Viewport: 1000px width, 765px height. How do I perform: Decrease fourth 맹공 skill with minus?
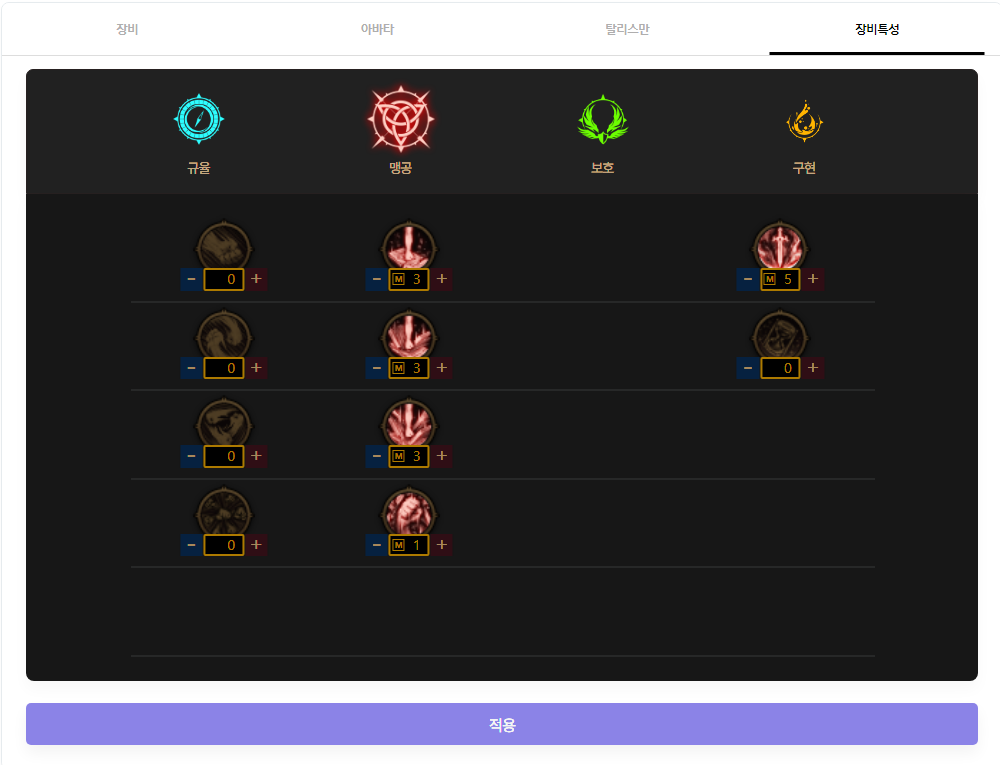pyautogui.click(x=376, y=545)
